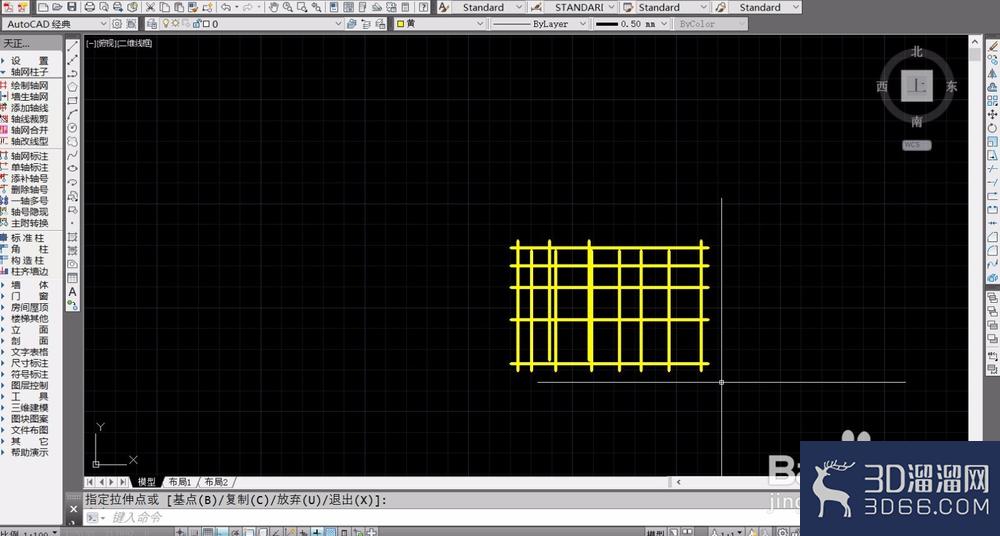1000x536 pixels.
Task: Select the Arc draw tool
Action: click(x=73, y=114)
